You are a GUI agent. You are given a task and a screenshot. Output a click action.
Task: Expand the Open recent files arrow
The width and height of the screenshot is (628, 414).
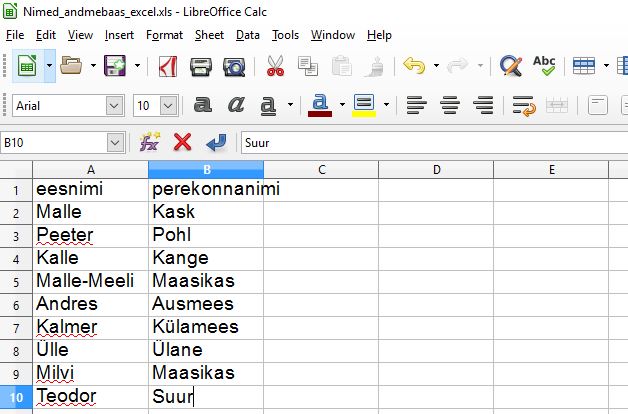[93, 66]
